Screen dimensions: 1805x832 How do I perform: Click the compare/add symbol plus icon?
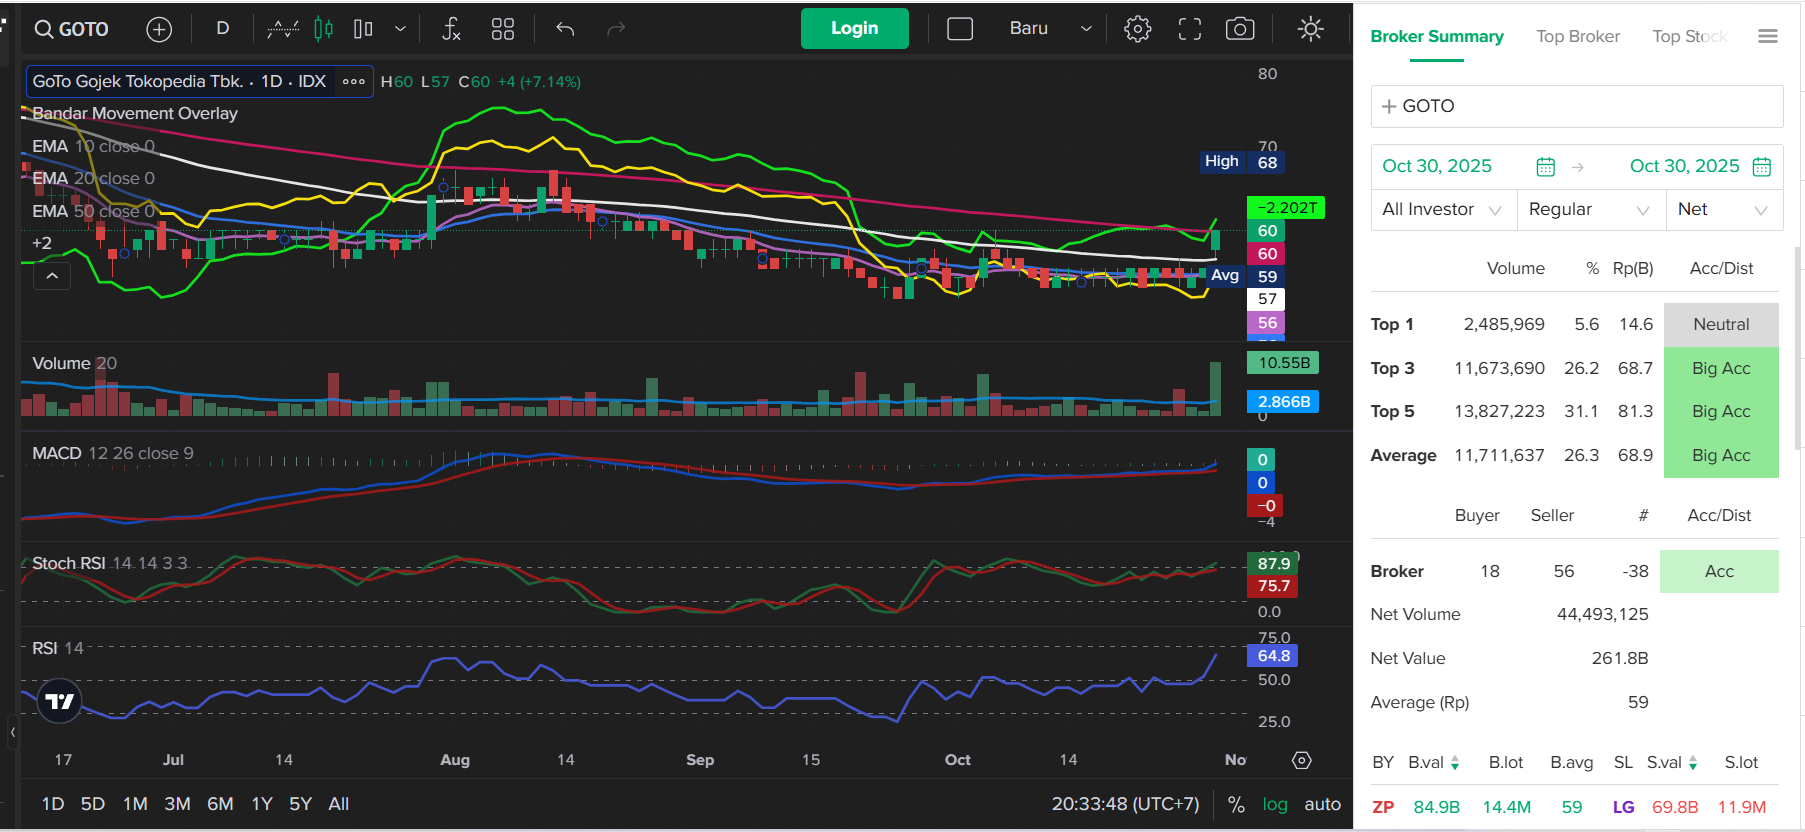159,29
